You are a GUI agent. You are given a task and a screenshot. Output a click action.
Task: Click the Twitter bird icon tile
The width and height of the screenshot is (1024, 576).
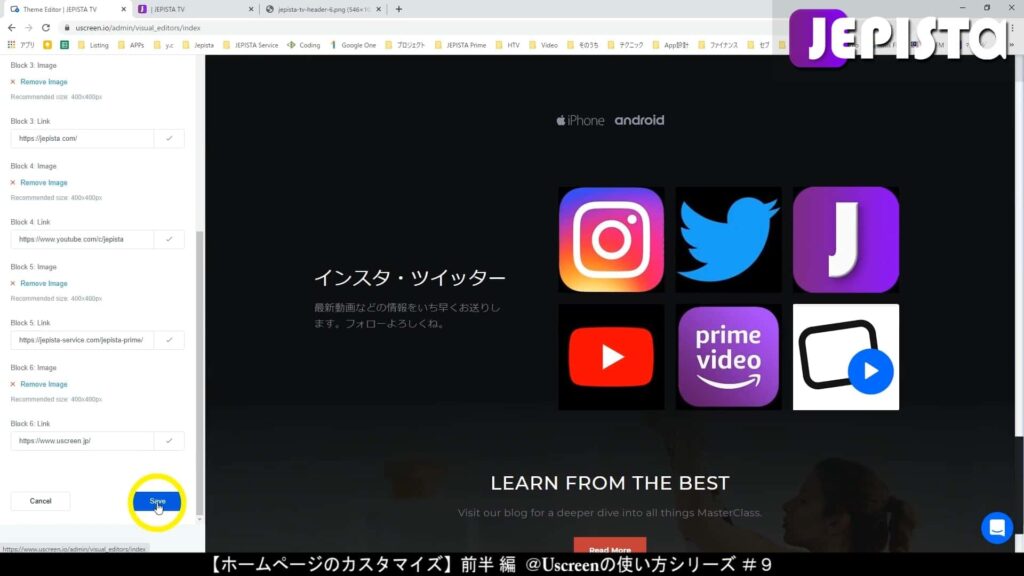728,240
